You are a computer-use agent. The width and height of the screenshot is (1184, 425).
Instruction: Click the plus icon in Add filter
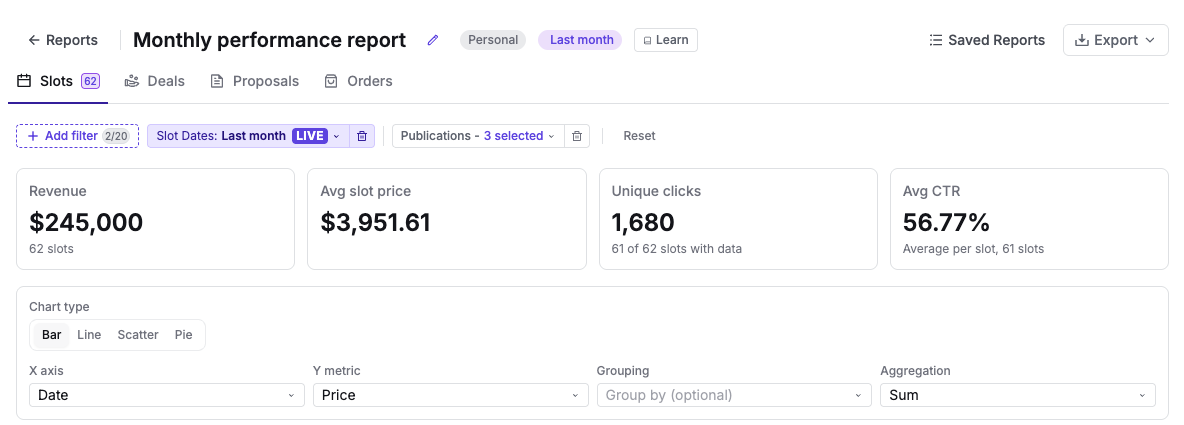(33, 136)
